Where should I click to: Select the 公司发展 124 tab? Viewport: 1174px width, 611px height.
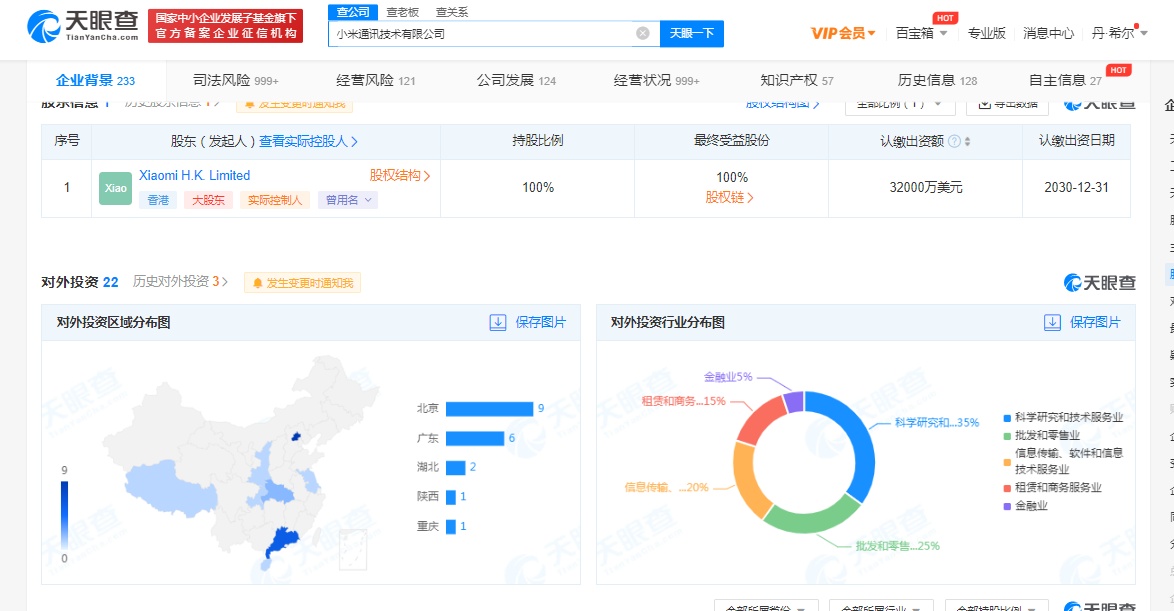516,80
